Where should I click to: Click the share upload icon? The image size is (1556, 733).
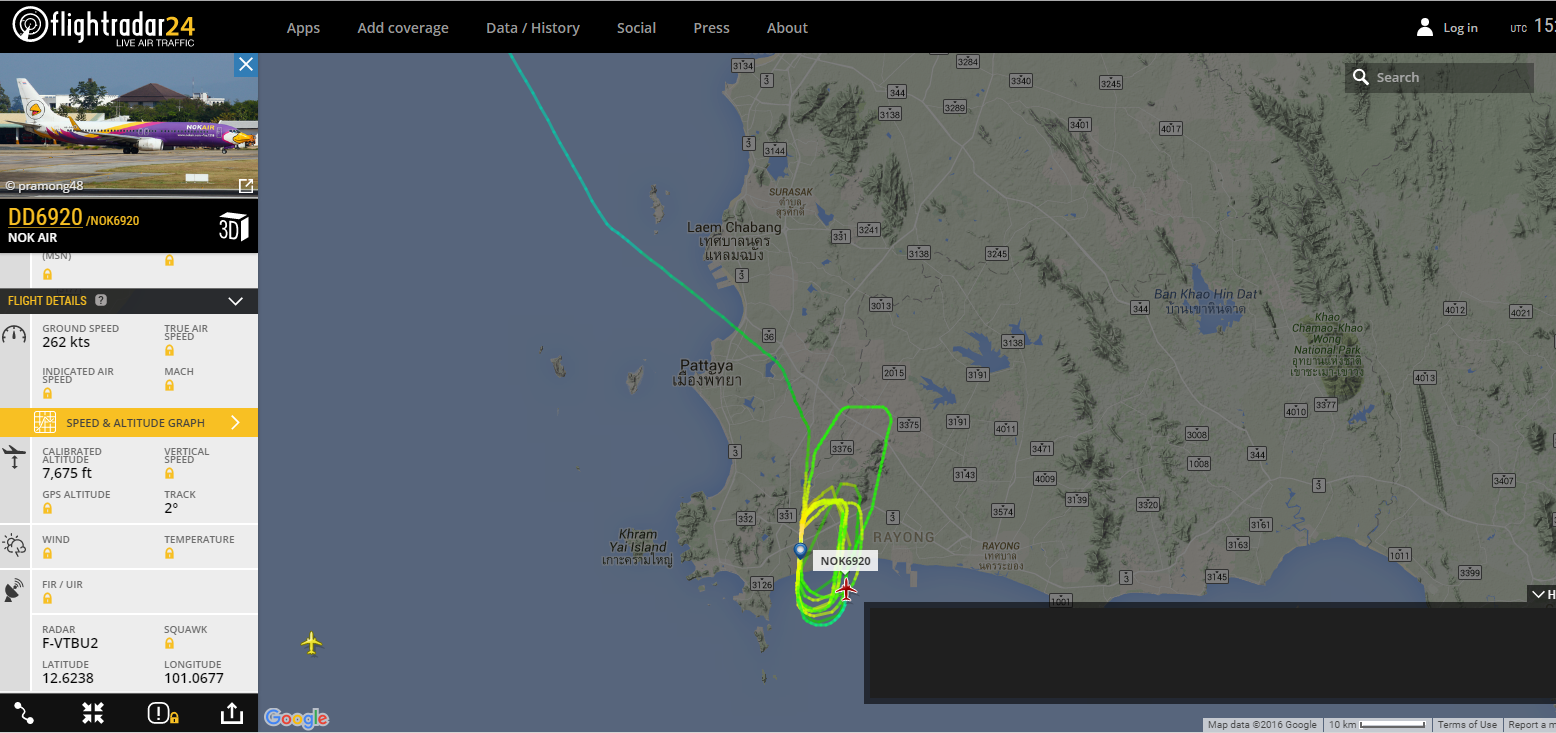[231, 713]
